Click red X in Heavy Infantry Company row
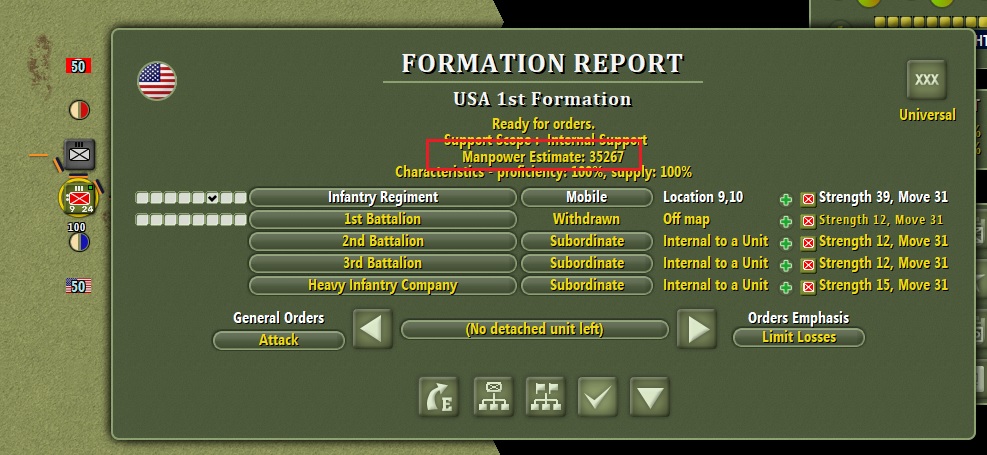Image resolution: width=987 pixels, height=455 pixels. click(808, 287)
